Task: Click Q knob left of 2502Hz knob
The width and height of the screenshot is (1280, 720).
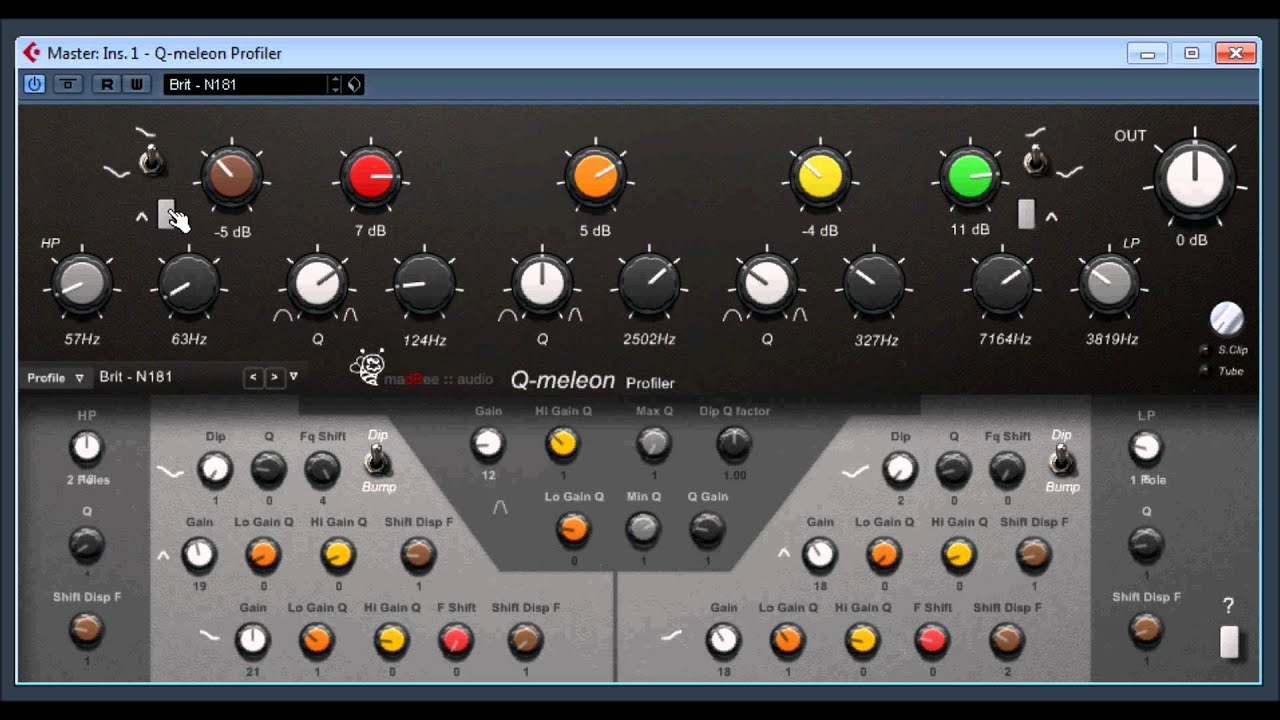Action: [543, 285]
